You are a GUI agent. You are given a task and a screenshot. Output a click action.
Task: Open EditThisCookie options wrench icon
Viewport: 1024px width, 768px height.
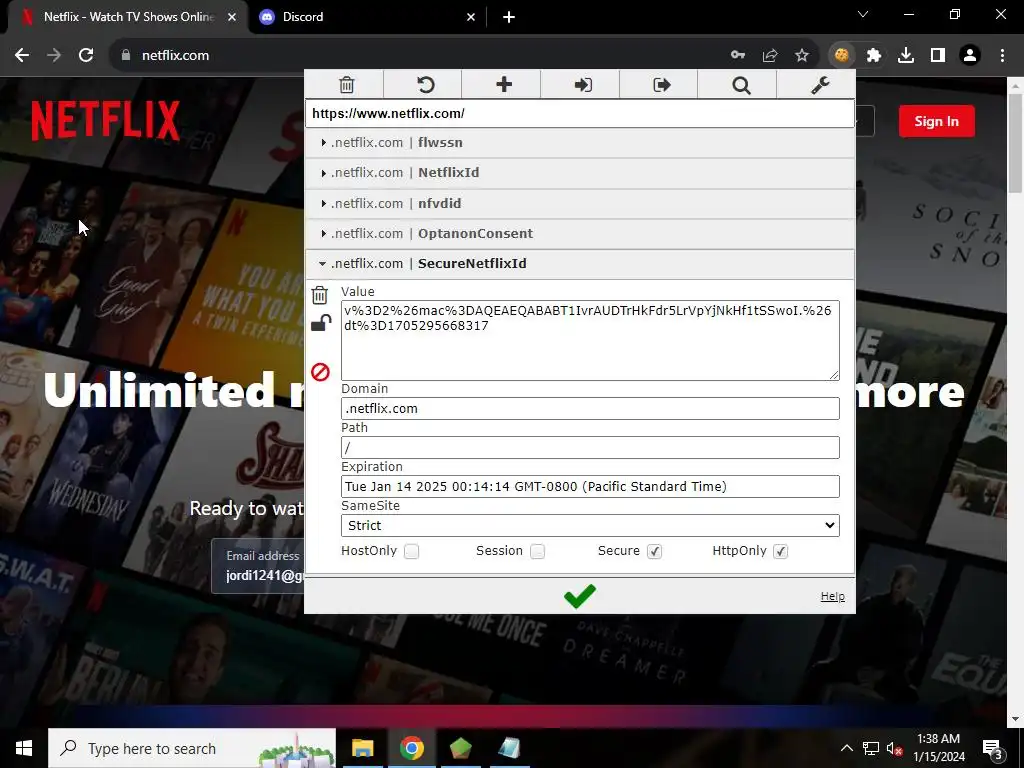click(x=820, y=85)
